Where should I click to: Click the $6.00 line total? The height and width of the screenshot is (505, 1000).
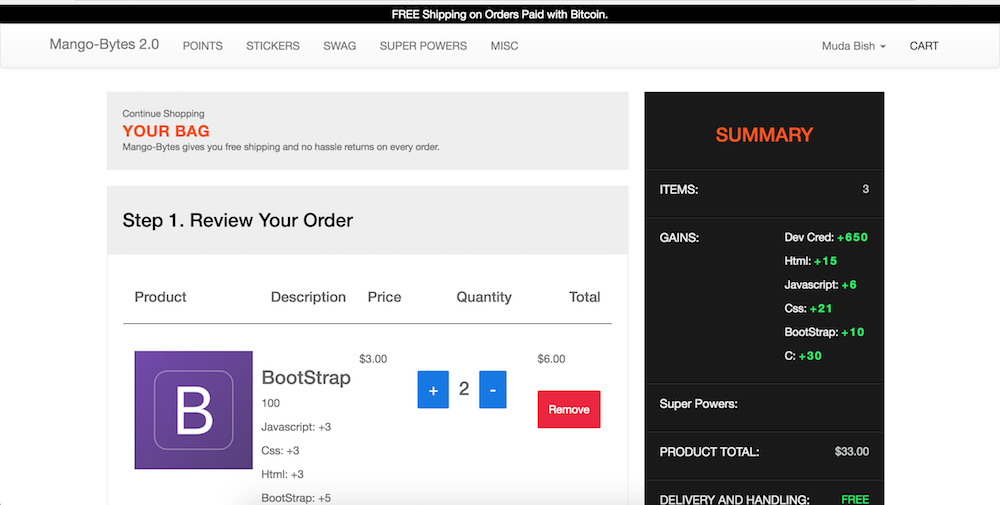[x=551, y=359]
